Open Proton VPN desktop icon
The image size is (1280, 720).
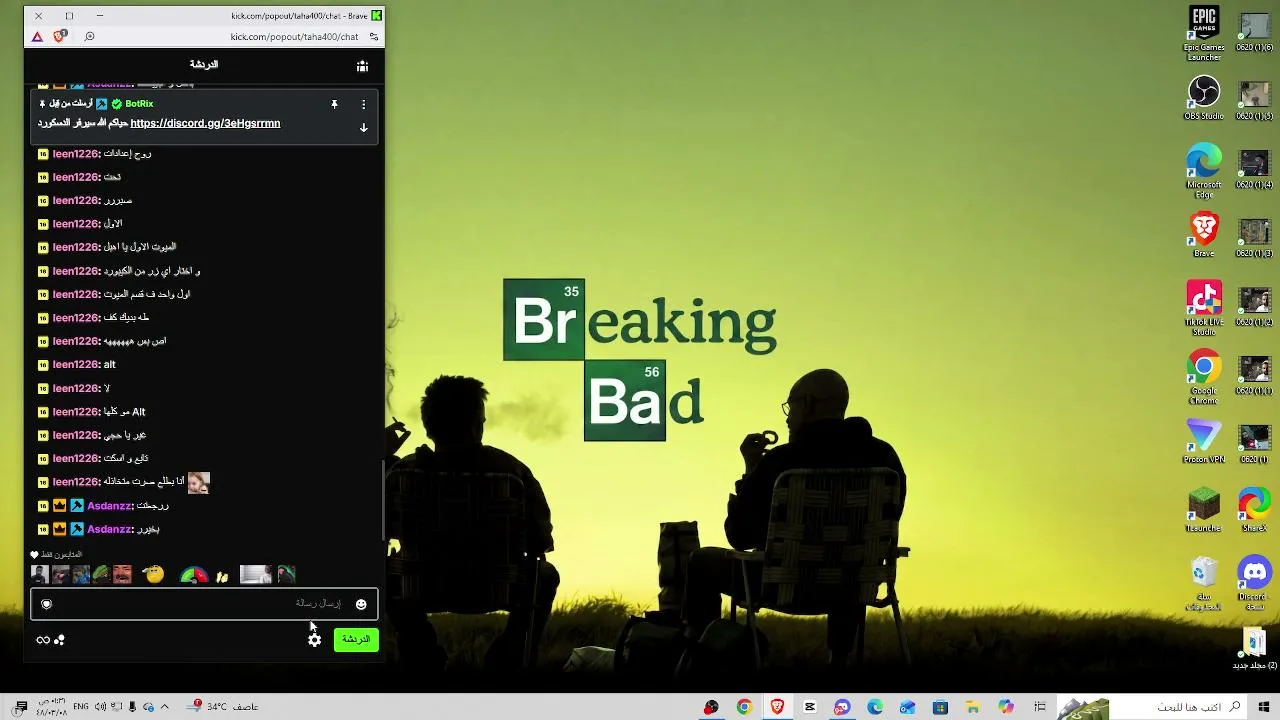[x=1204, y=441]
